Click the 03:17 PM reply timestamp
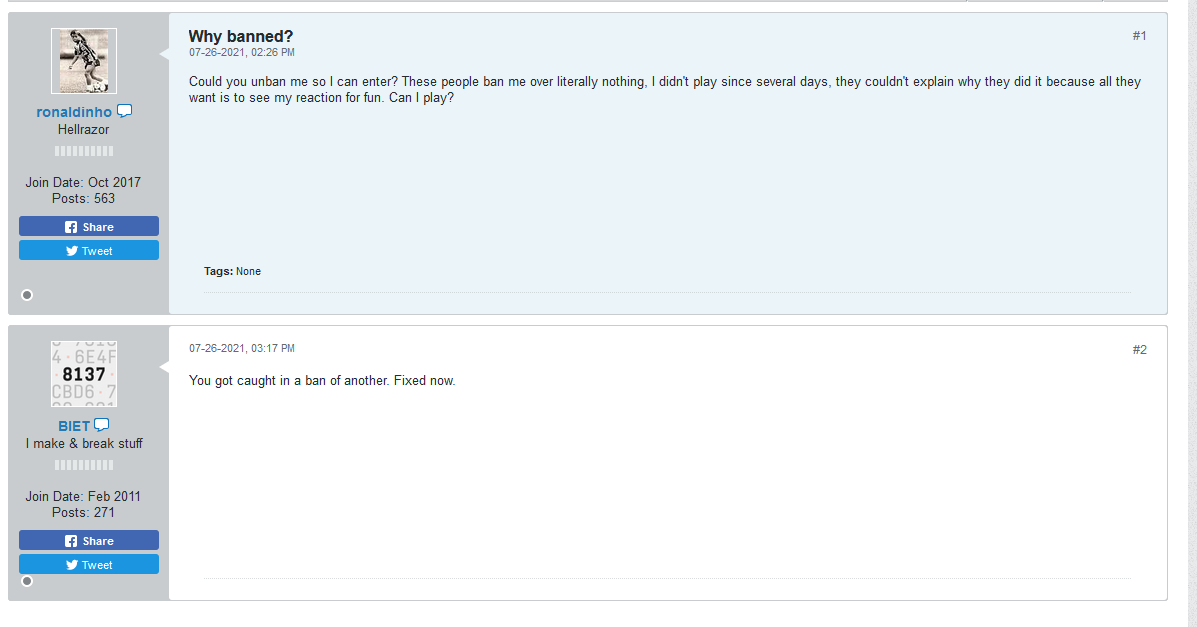 click(242, 348)
